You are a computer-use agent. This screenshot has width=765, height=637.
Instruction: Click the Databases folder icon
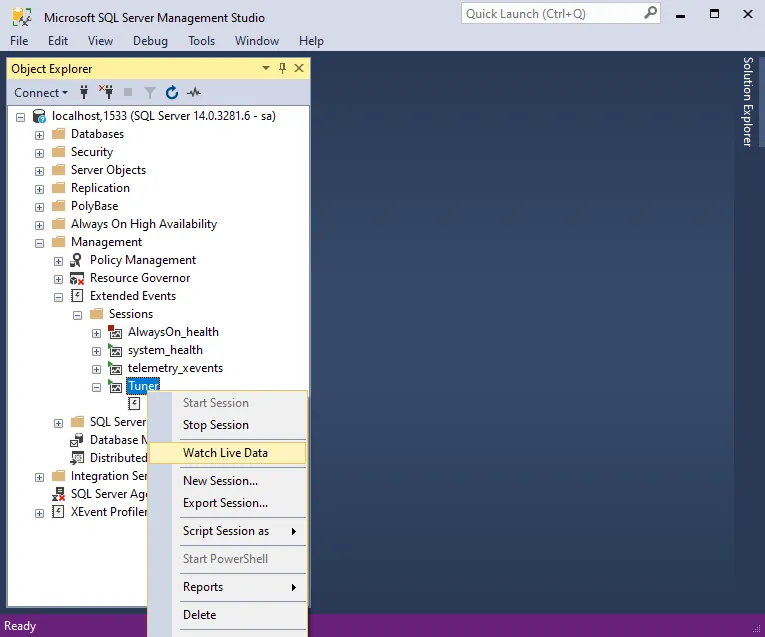[59, 134]
